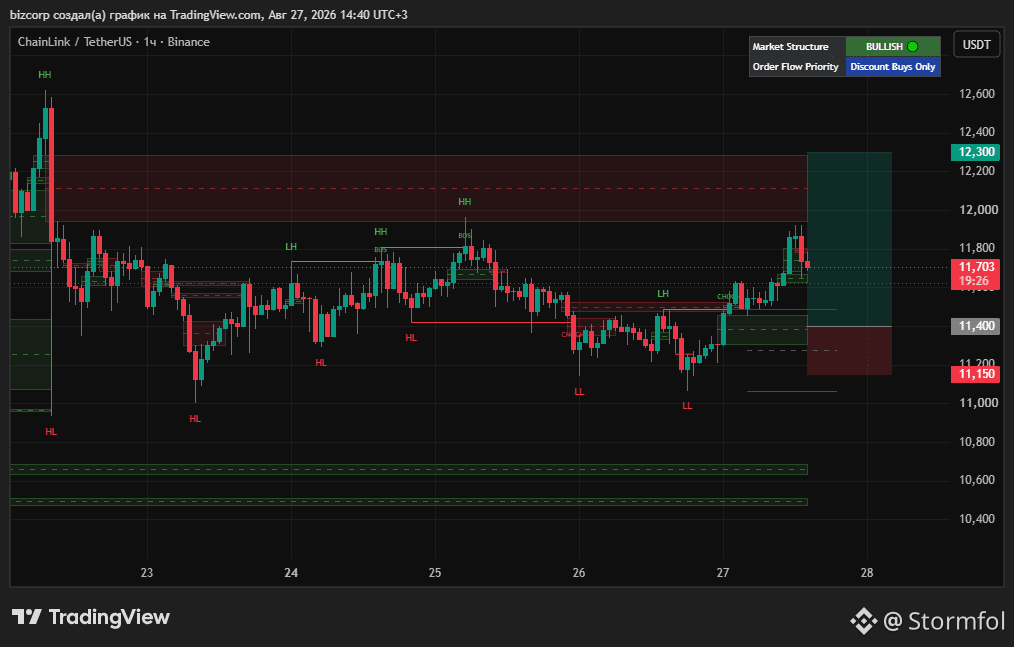
Task: Click the 10,800 price axis label
Action: point(976,441)
